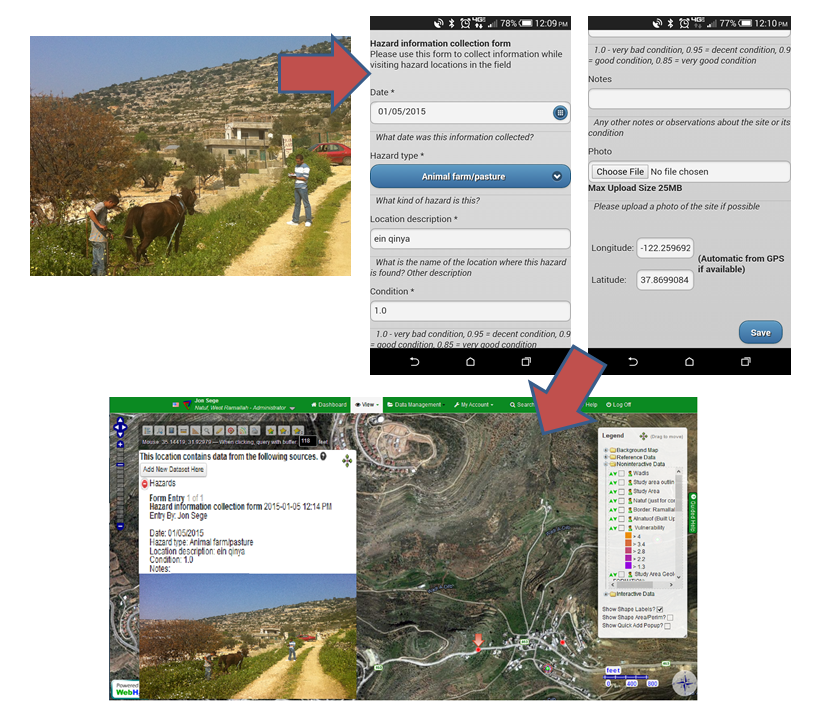Toggle the Wadis layer checkbox
This screenshot has height=714, width=827.
click(621, 474)
